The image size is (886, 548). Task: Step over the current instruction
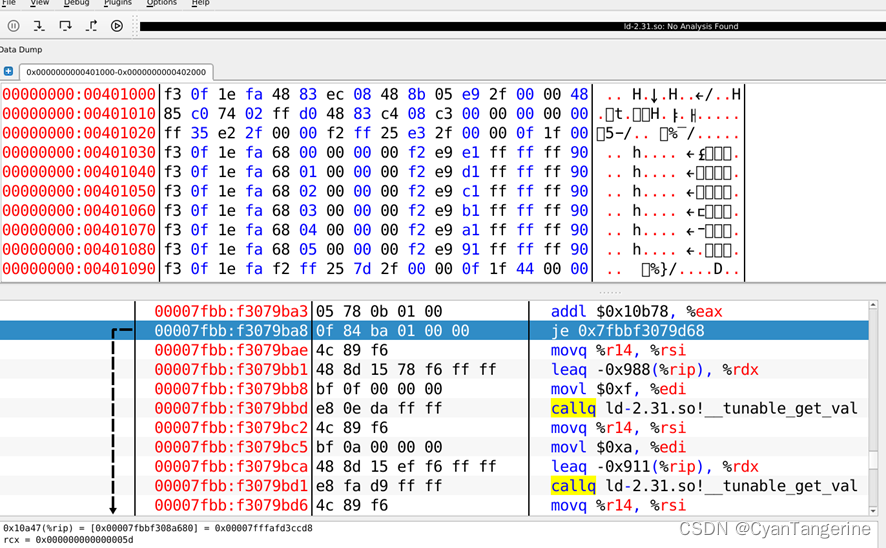(x=65, y=25)
